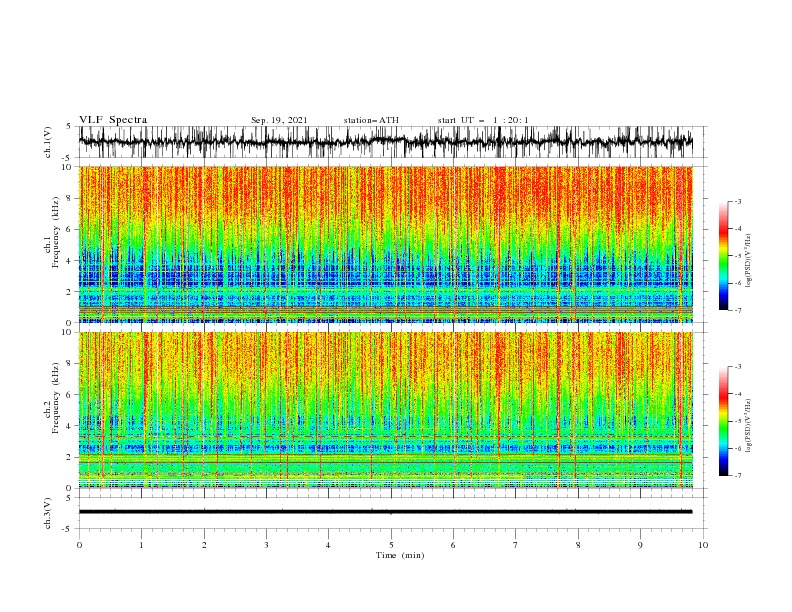Click time axis tick label '0'

[79, 545]
